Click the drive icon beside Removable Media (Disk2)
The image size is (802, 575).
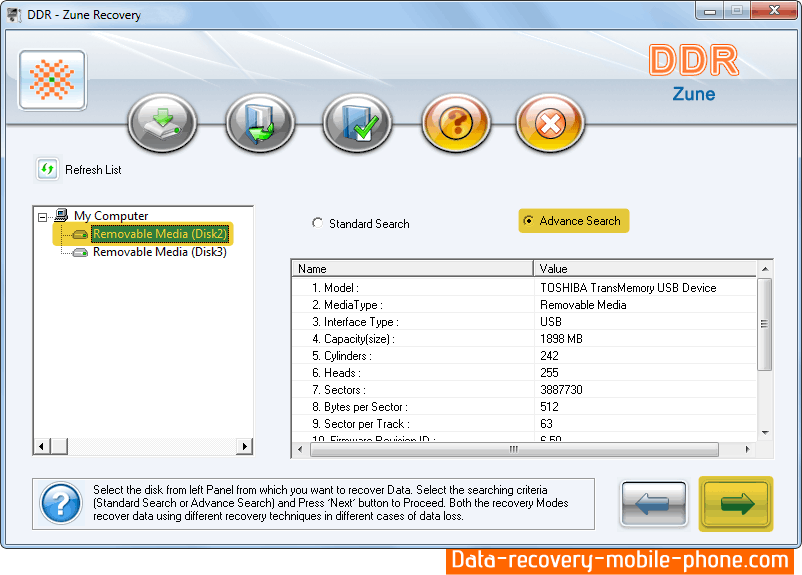80,234
